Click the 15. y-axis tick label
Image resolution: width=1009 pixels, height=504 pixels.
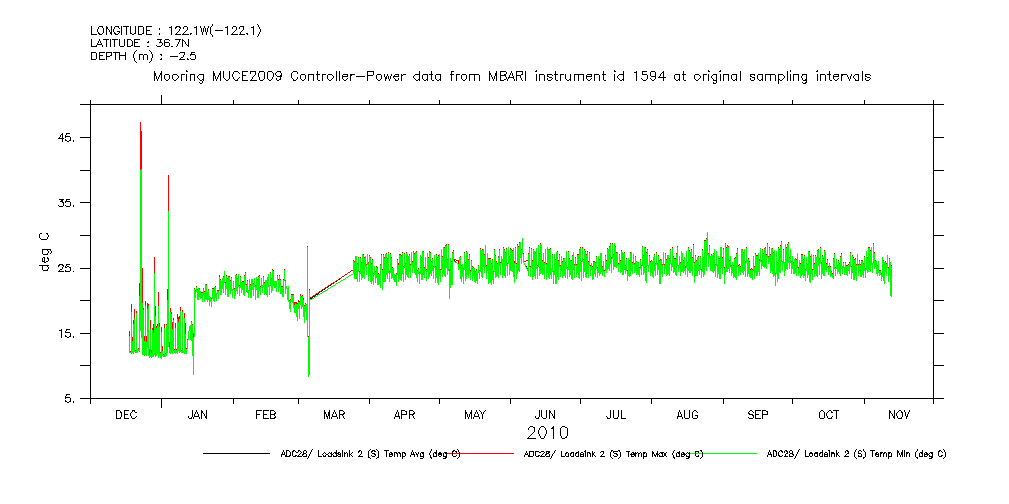point(65,333)
